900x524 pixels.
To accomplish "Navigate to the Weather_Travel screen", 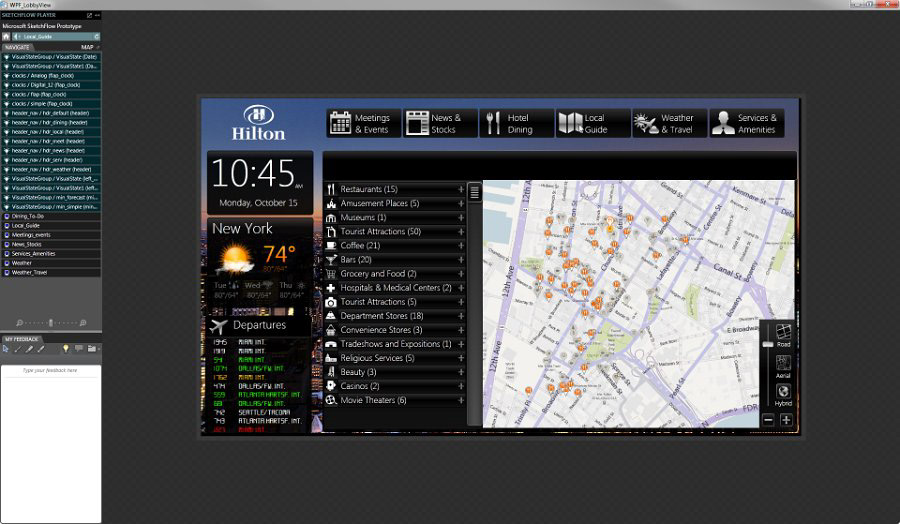I will pos(51,273).
